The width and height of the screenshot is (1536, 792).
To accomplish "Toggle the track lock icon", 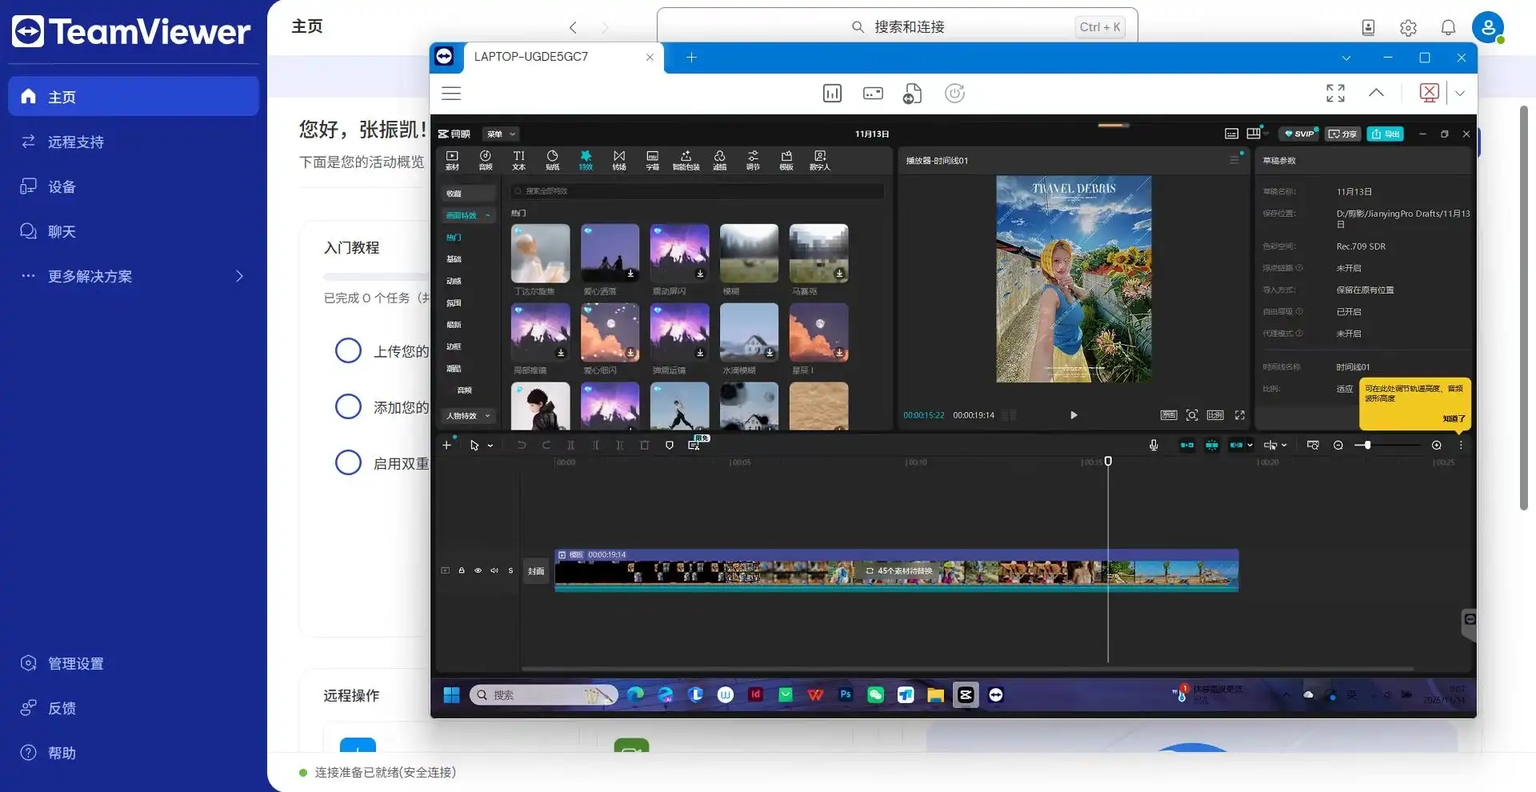I will [x=461, y=571].
